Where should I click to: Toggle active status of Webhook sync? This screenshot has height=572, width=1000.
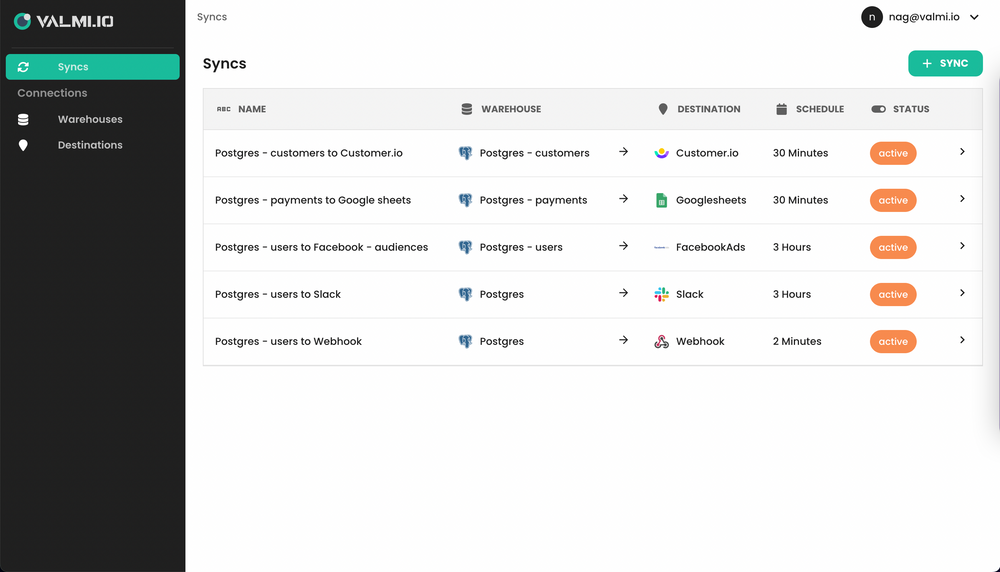[x=893, y=341]
